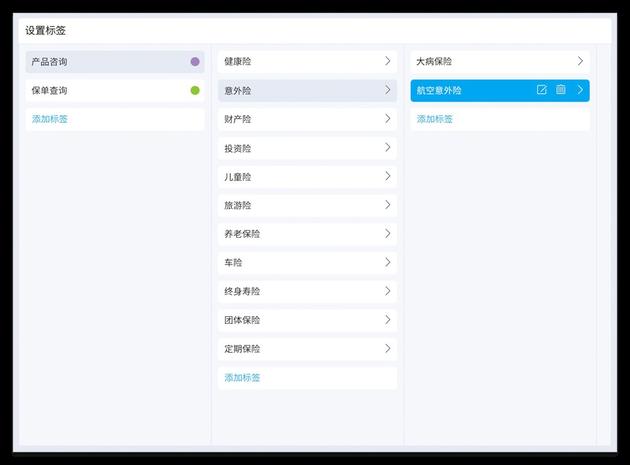Select the 意外险 label text

click(x=238, y=90)
